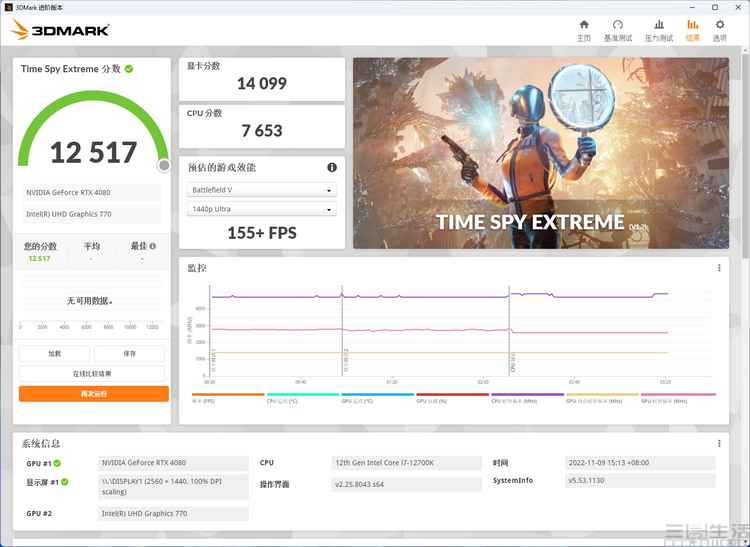Click the 2022-11-09 15:13 +08:00 time field
Viewport: 750px width, 547px height.
coord(640,463)
